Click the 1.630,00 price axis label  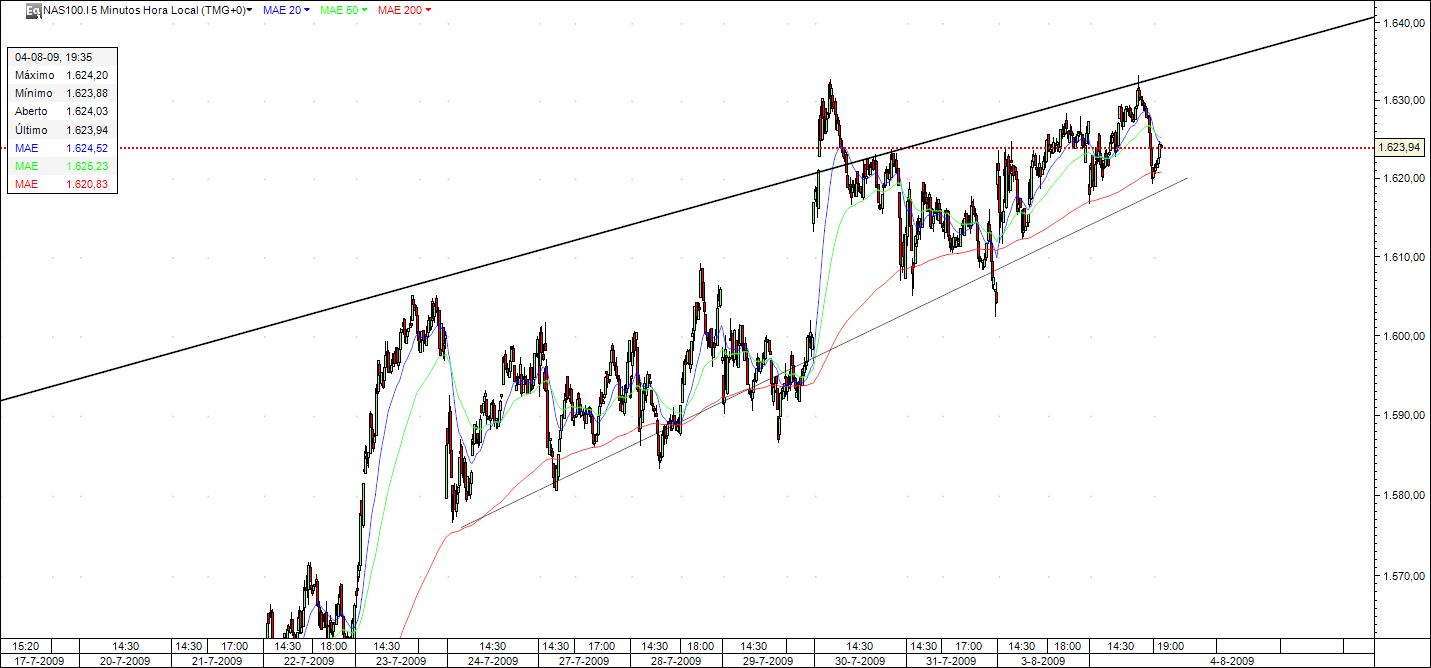[x=1402, y=100]
